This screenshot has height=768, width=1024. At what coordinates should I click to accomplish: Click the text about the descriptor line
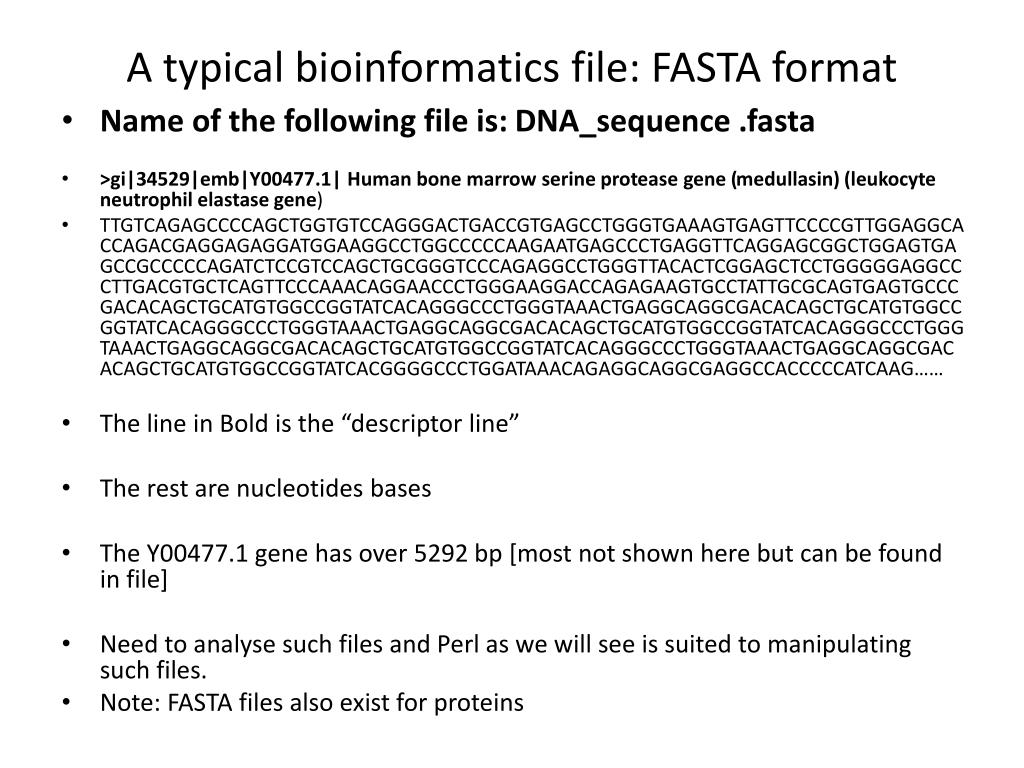(x=310, y=424)
